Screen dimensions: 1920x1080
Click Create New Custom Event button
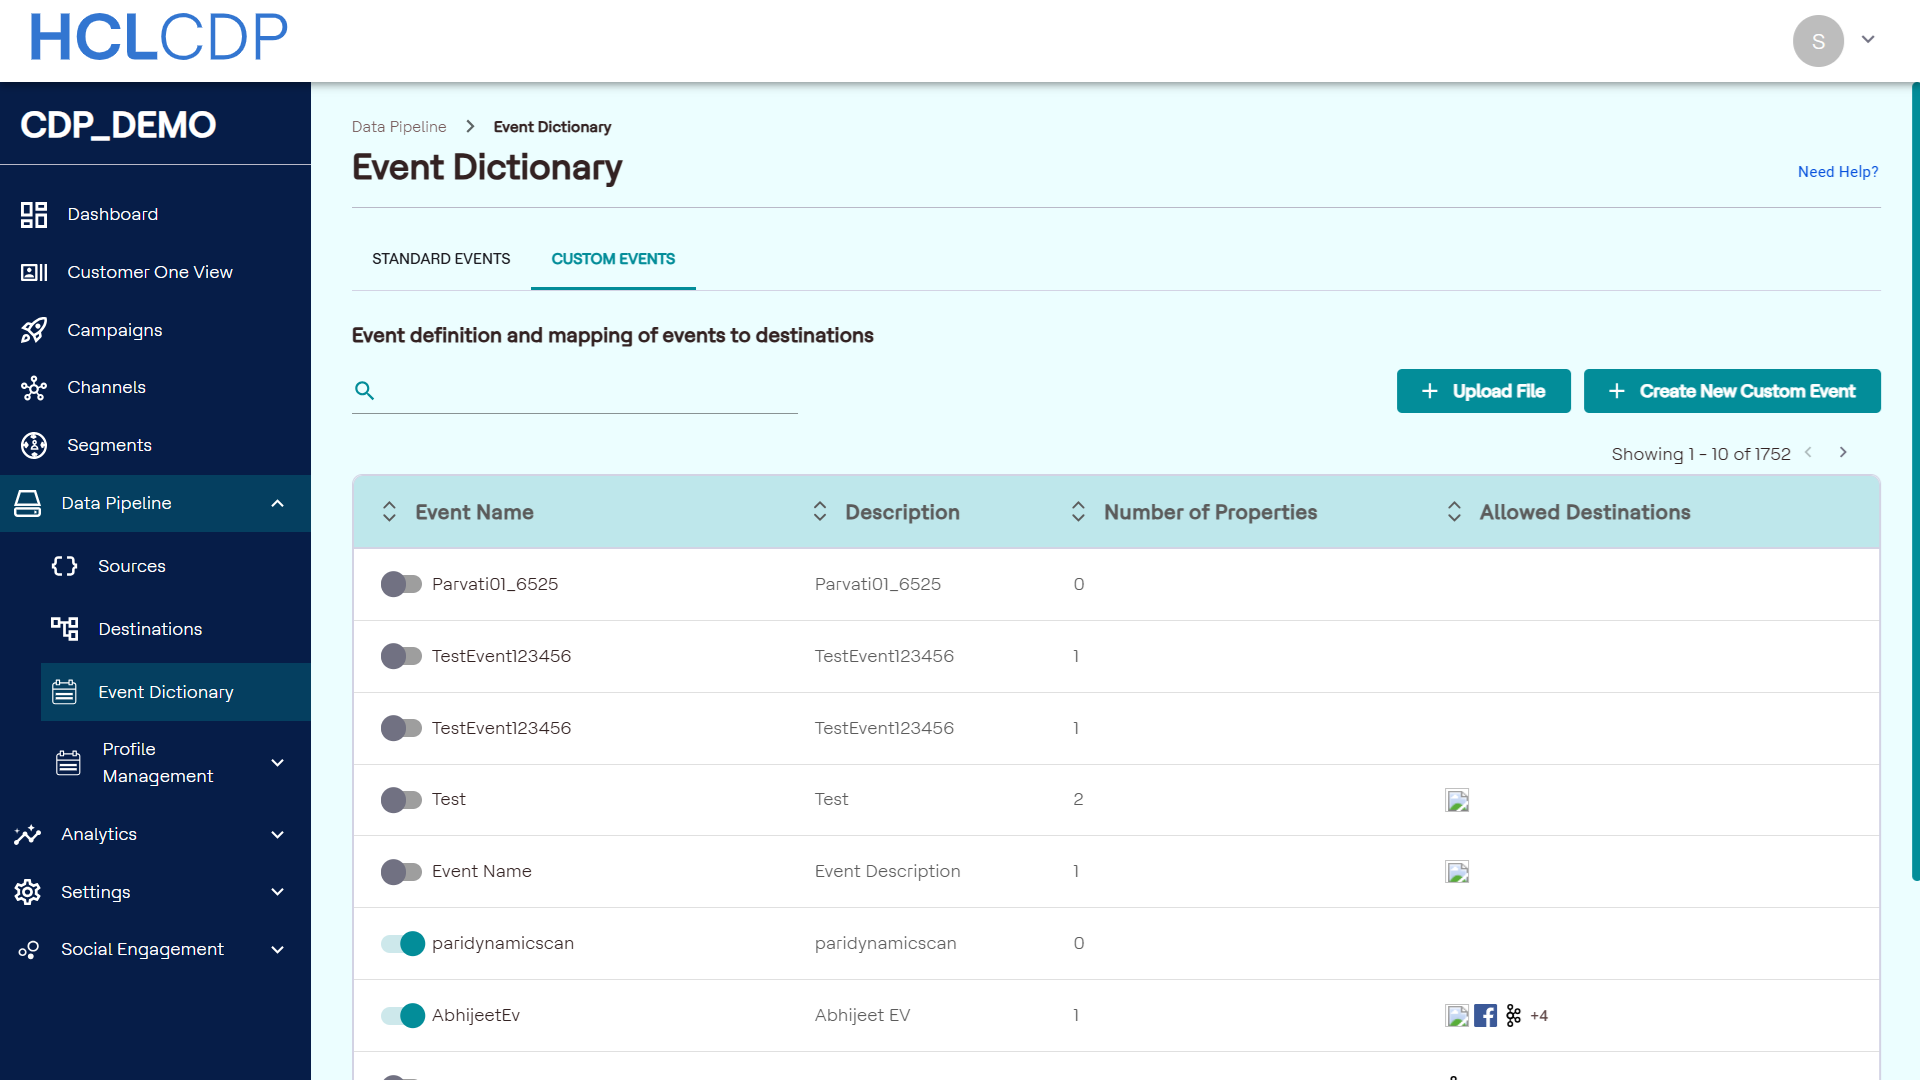1731,391
